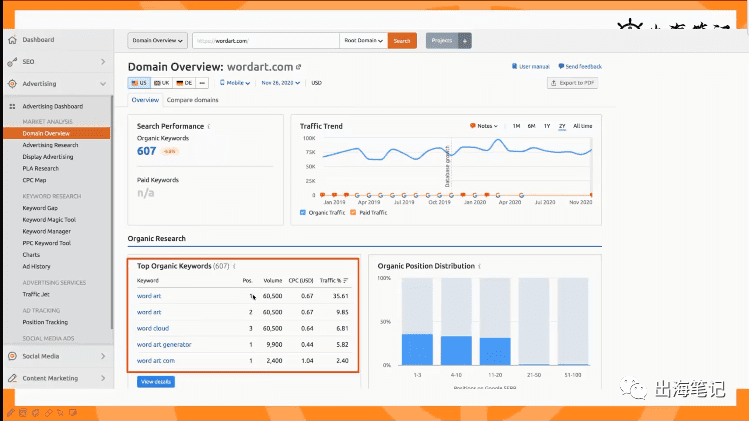Click the Advertising Dashboard grid icon
The height and width of the screenshot is (421, 749).
coord(12,107)
